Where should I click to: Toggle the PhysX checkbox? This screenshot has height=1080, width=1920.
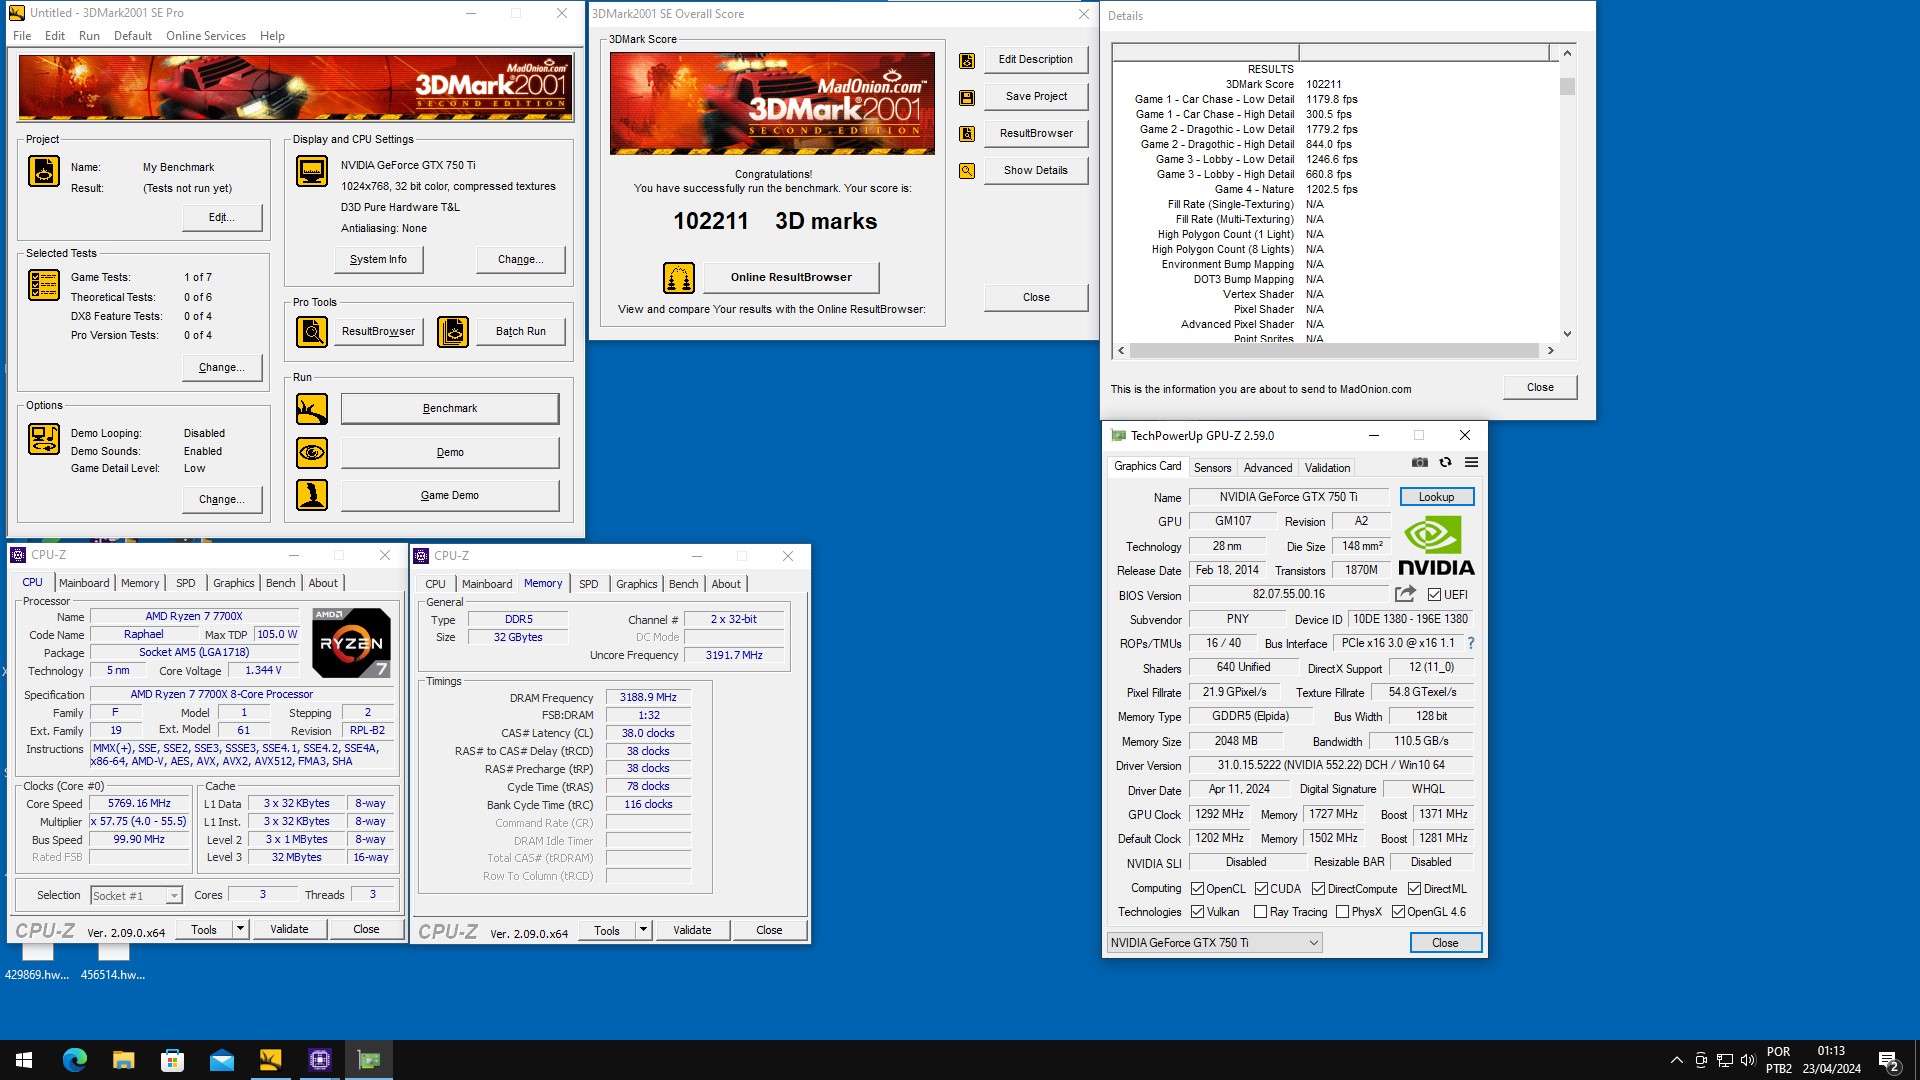coord(1342,912)
